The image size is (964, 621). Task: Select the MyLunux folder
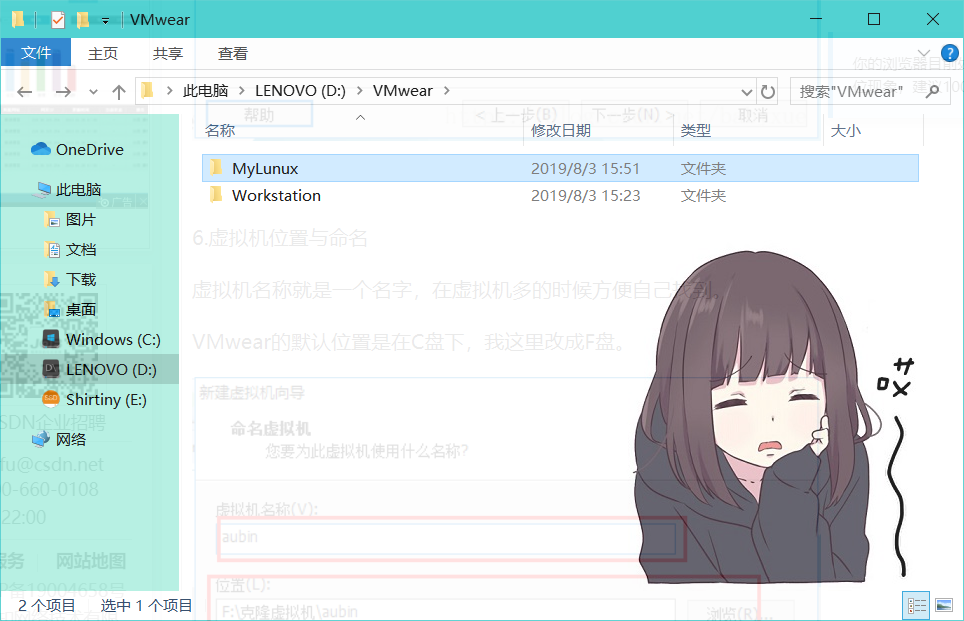560,168
